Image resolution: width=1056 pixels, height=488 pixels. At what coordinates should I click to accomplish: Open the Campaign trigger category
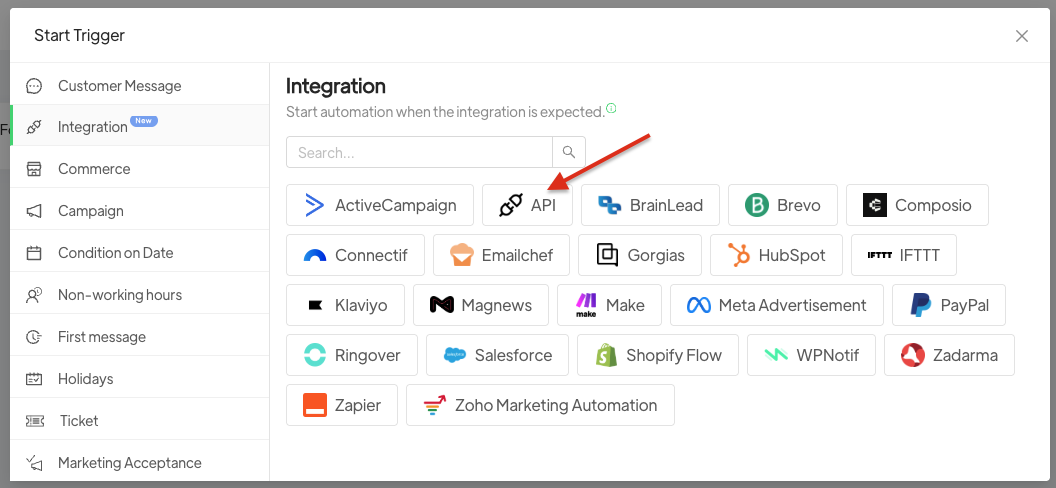pos(91,211)
